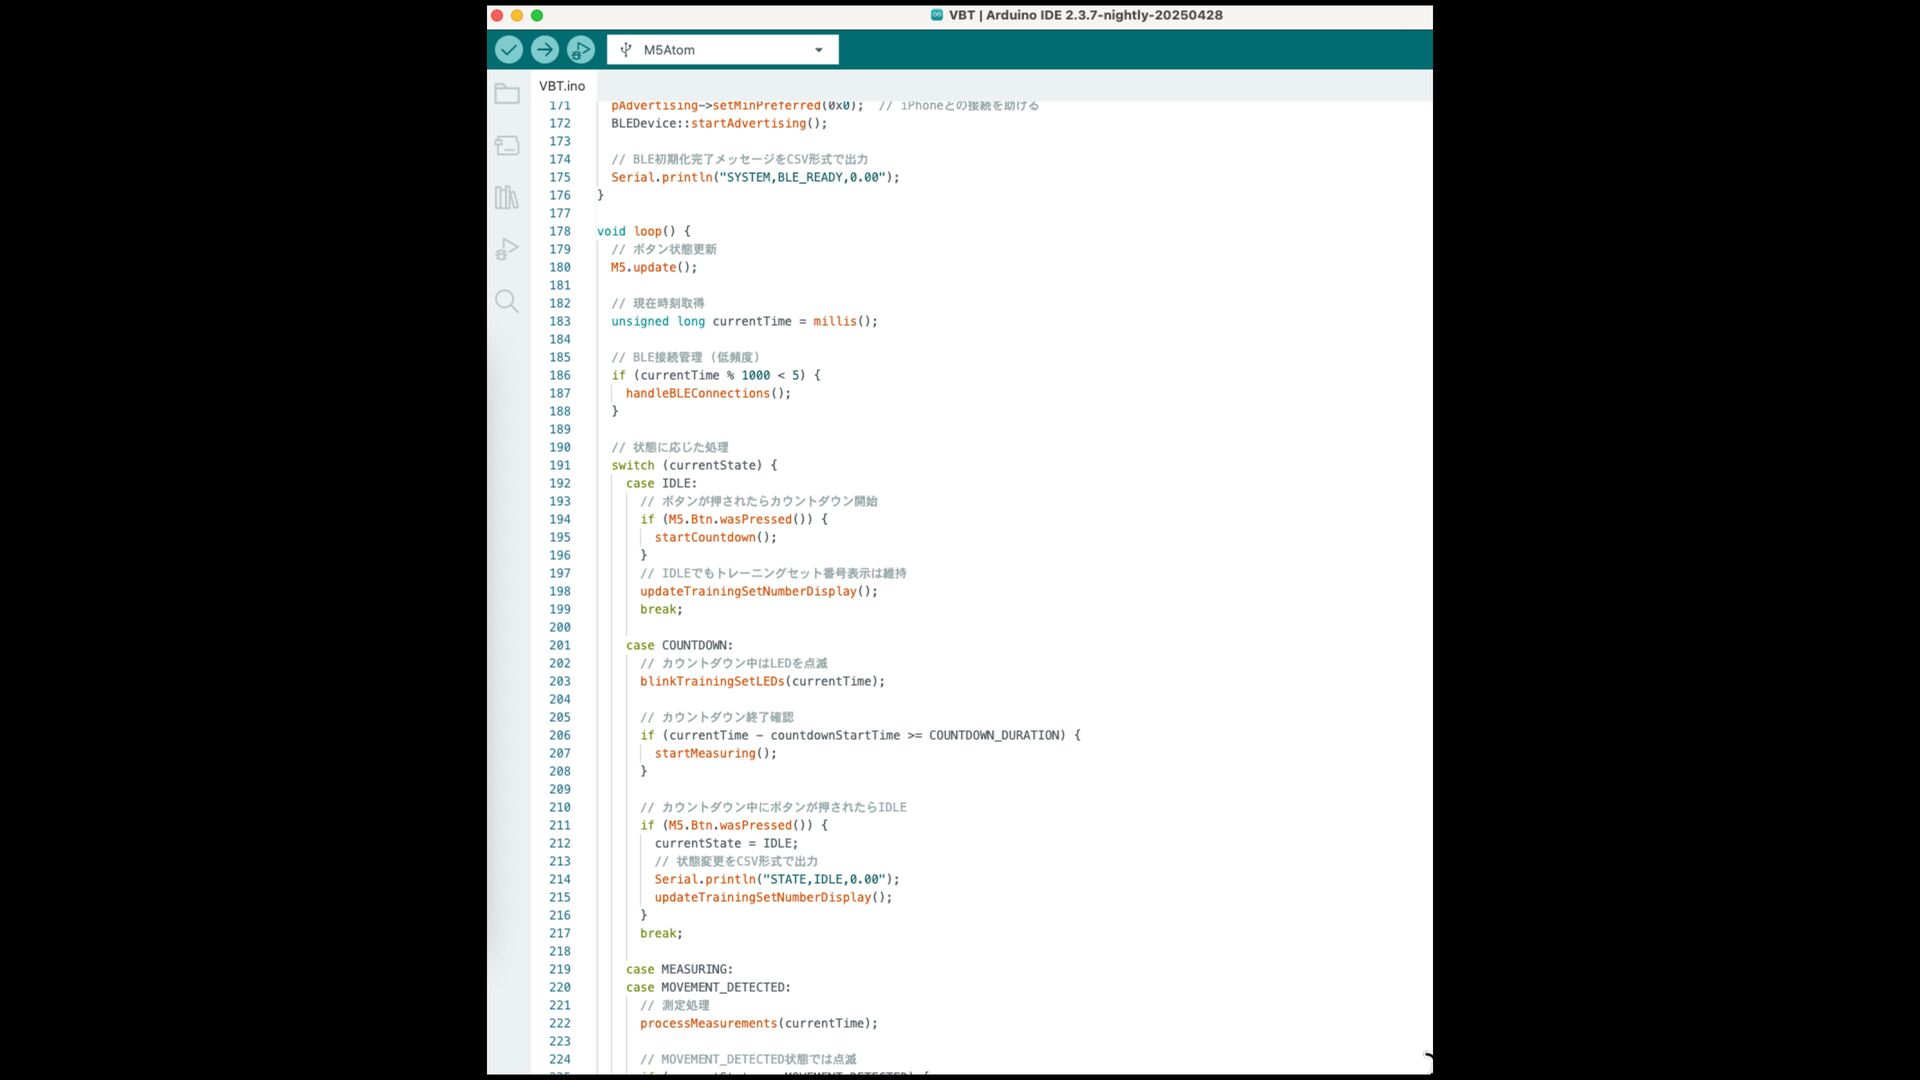Click the VBT Arduino IDE window title
Viewport: 1920px width, 1080px height.
(1084, 15)
